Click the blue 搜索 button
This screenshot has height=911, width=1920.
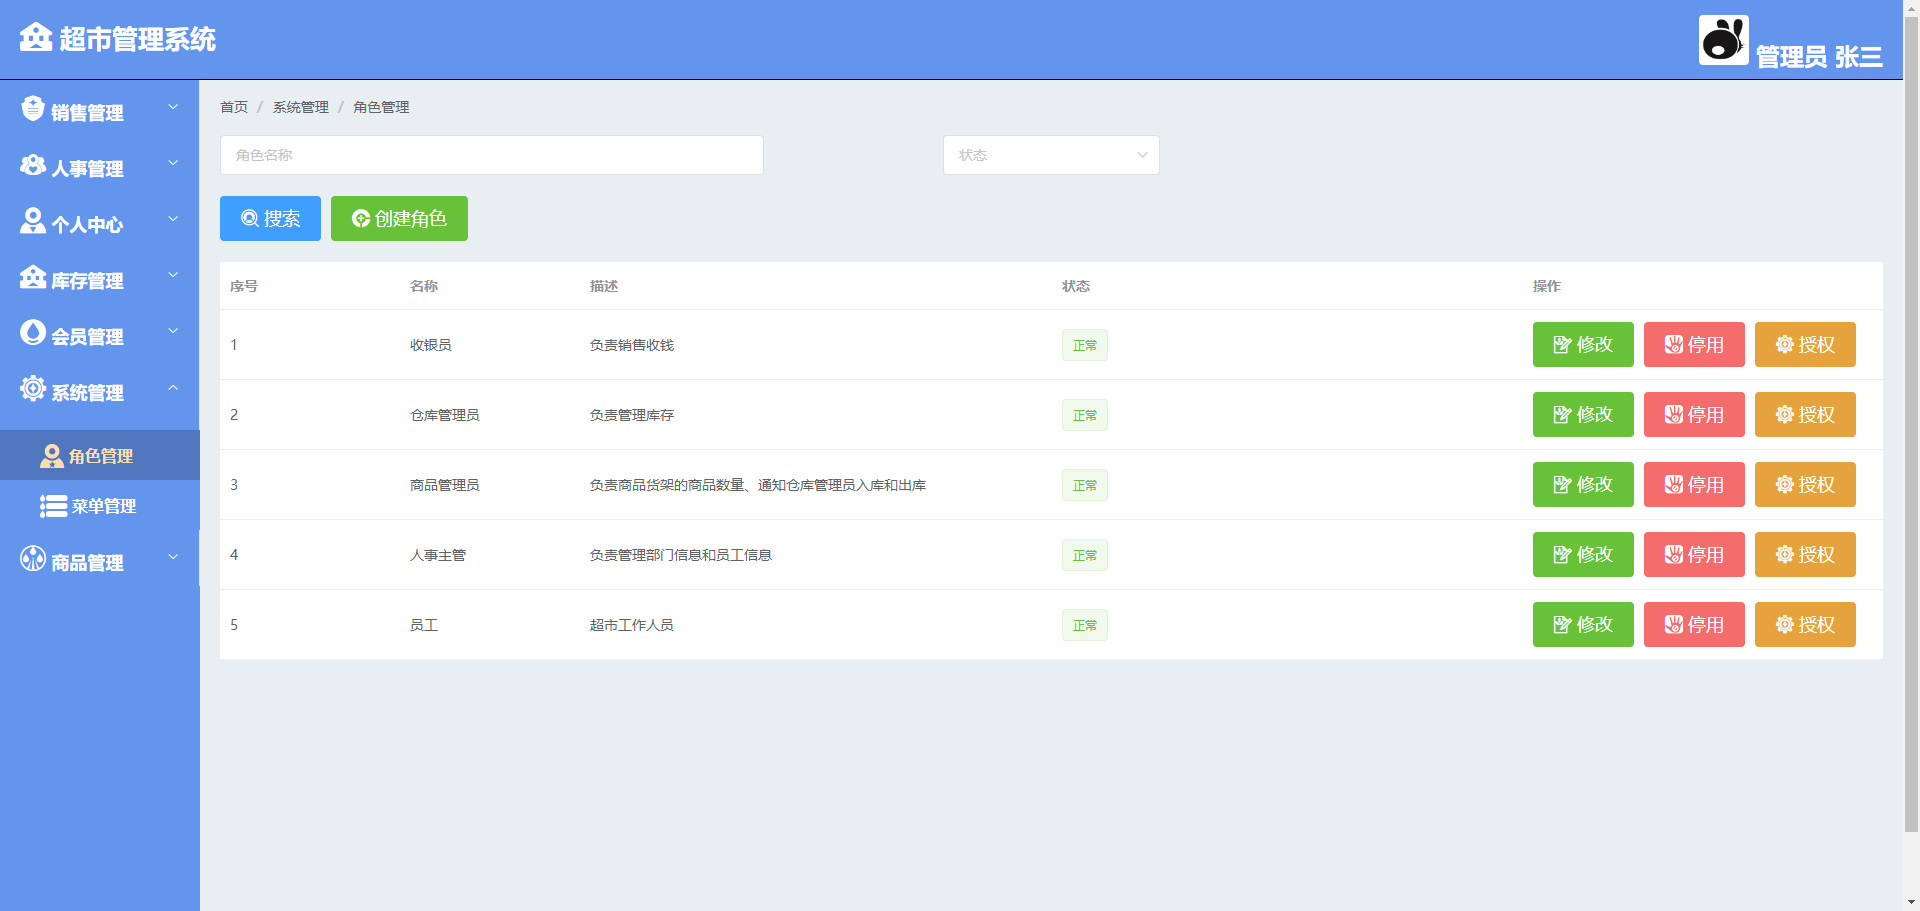pyautogui.click(x=270, y=218)
